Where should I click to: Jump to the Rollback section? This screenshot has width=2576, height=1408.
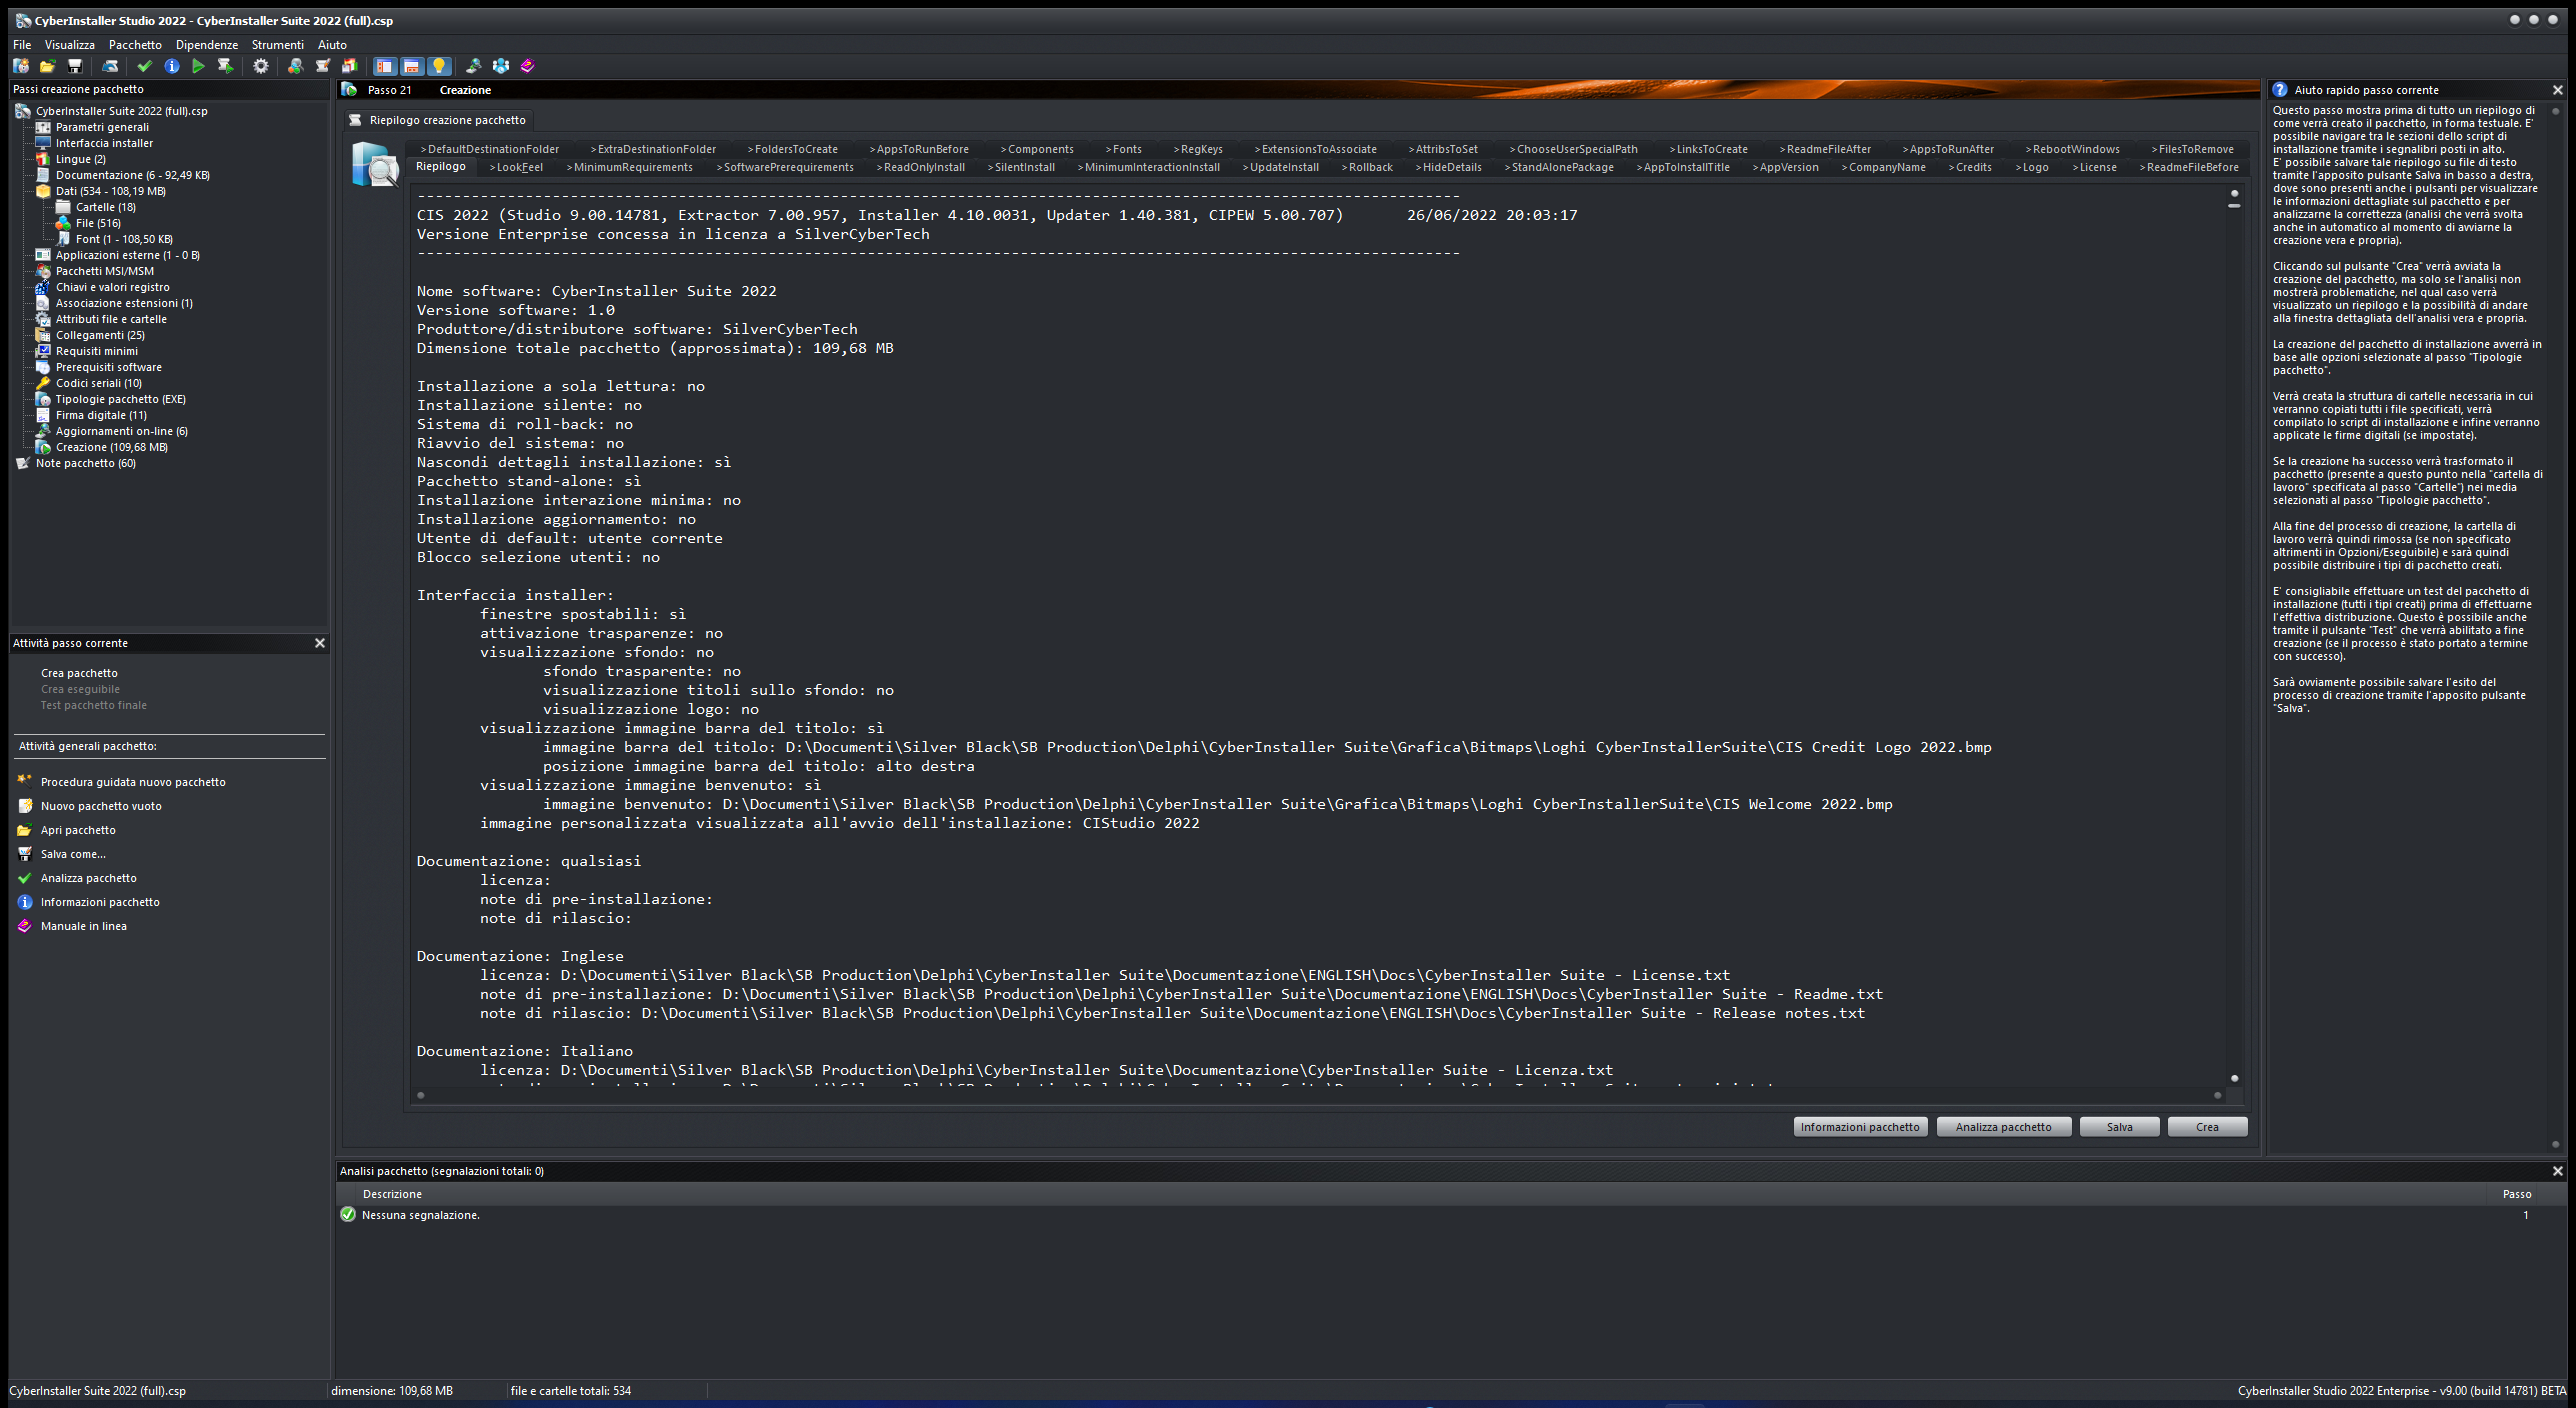[1367, 168]
